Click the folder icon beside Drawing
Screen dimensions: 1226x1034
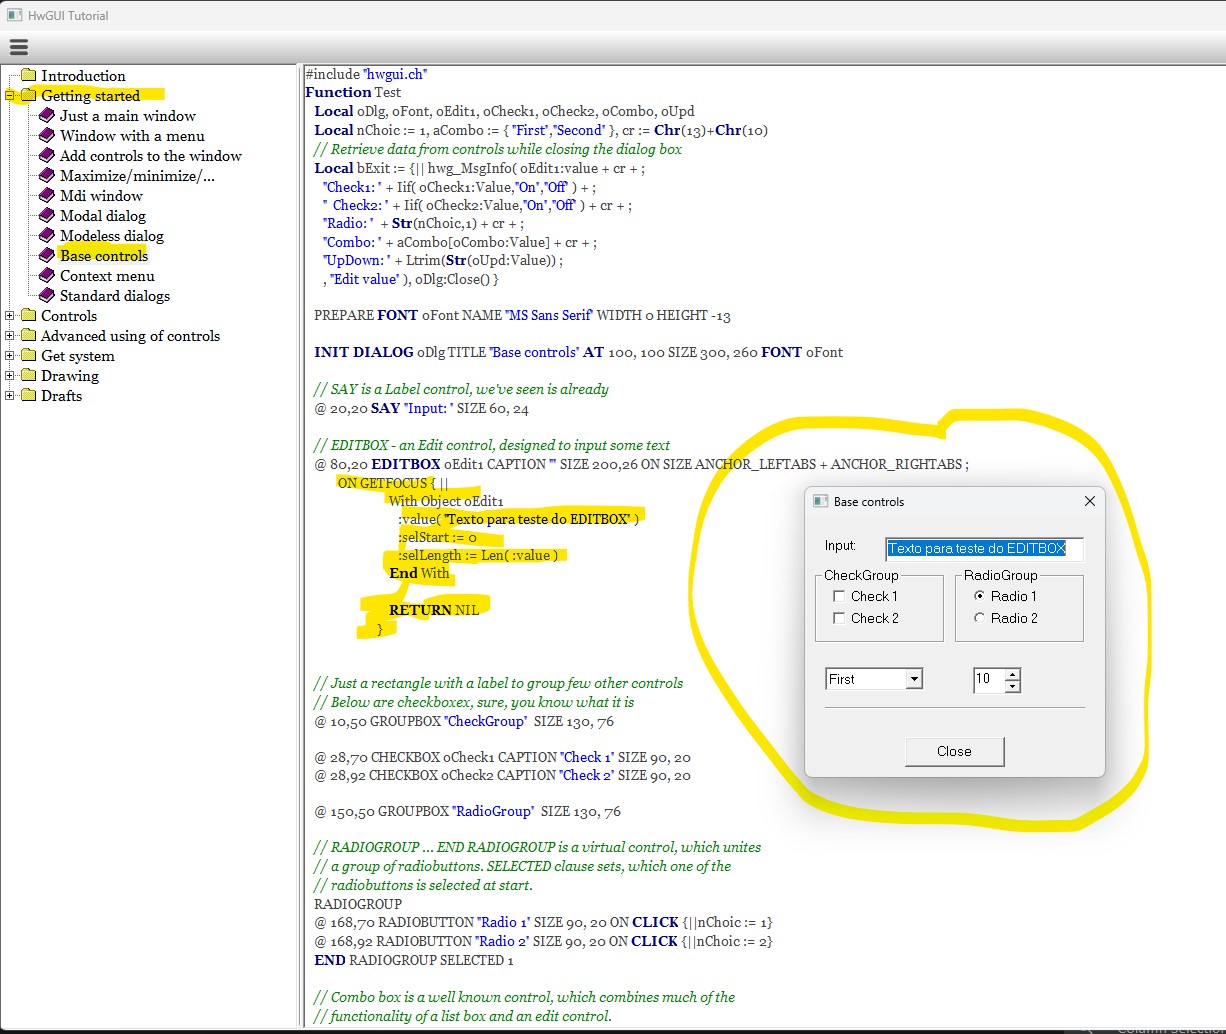28,376
